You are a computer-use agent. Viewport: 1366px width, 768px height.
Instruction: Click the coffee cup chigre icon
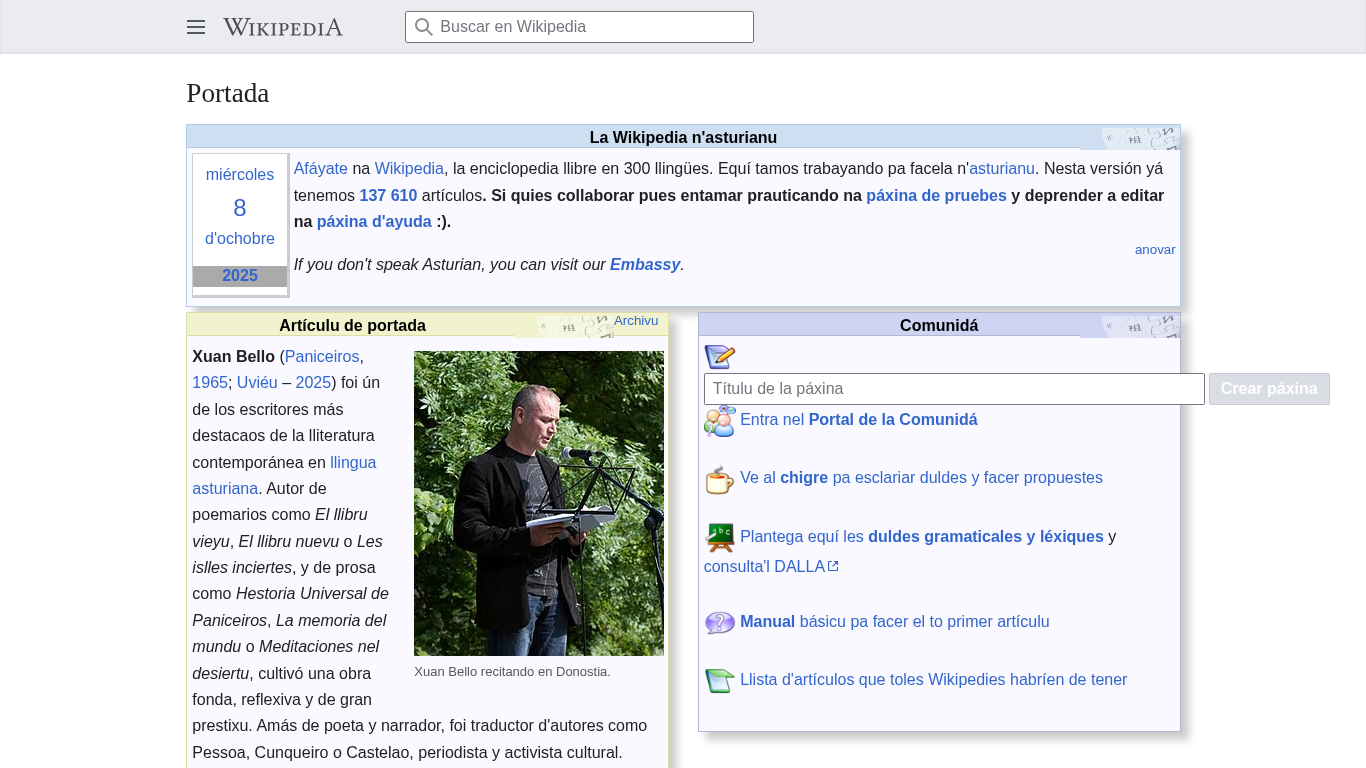[x=719, y=479]
